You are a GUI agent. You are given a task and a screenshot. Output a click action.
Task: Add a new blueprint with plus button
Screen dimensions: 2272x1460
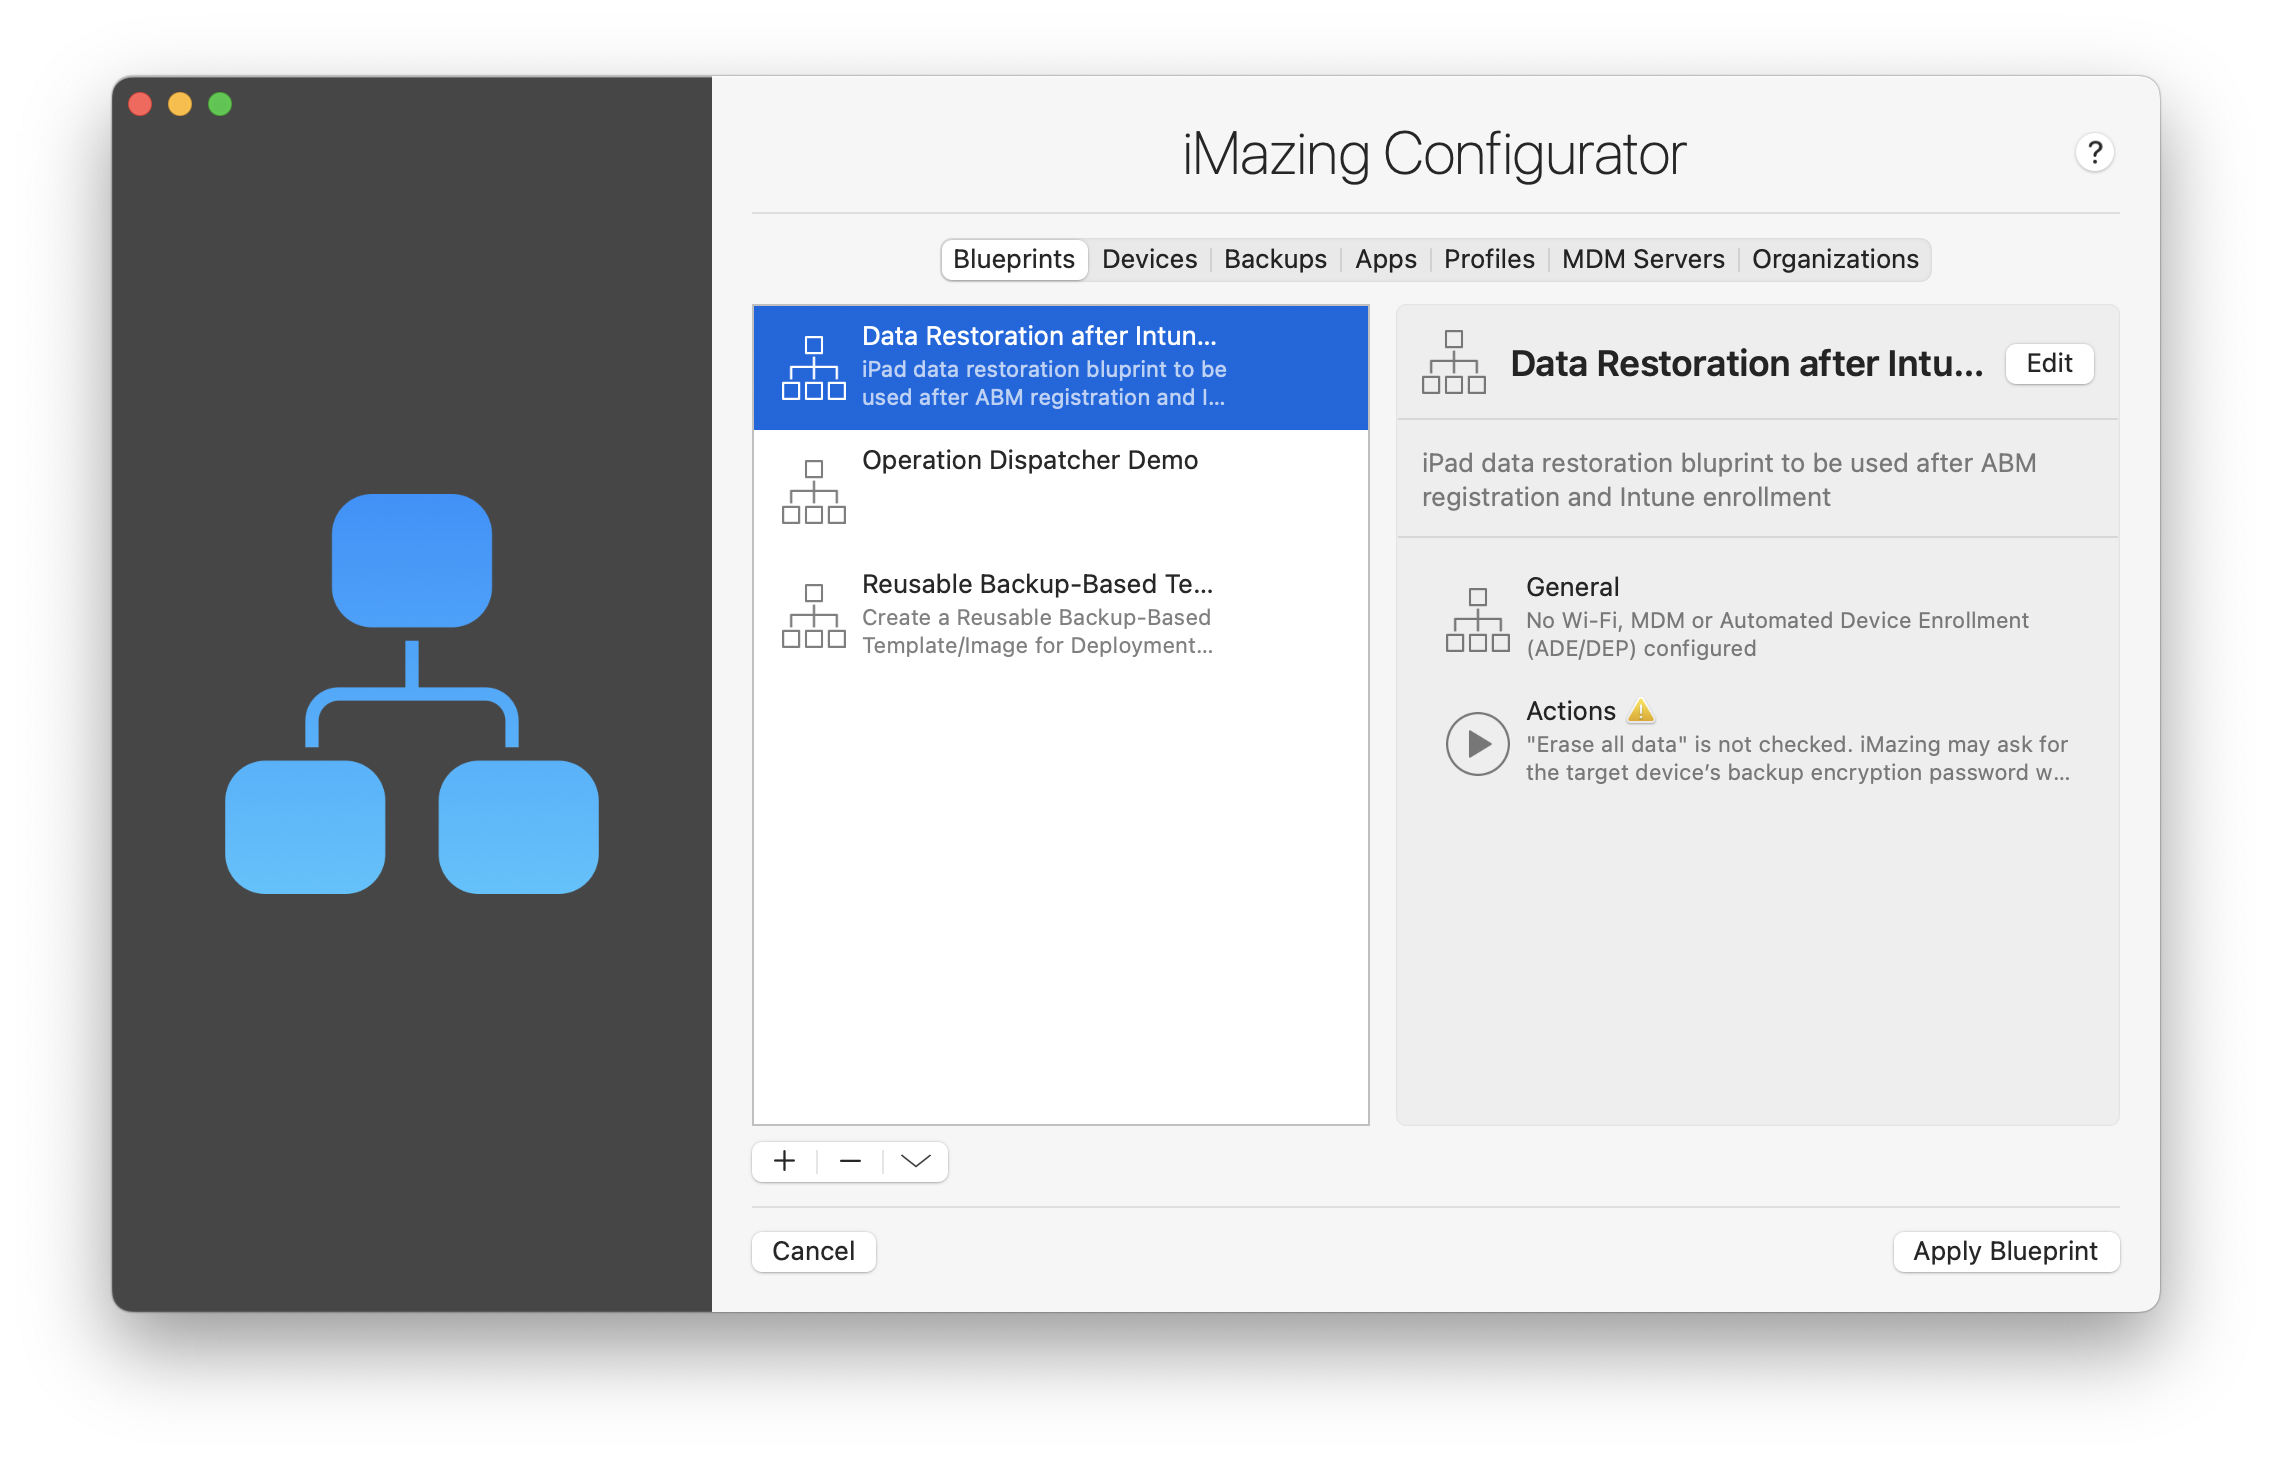(785, 1161)
